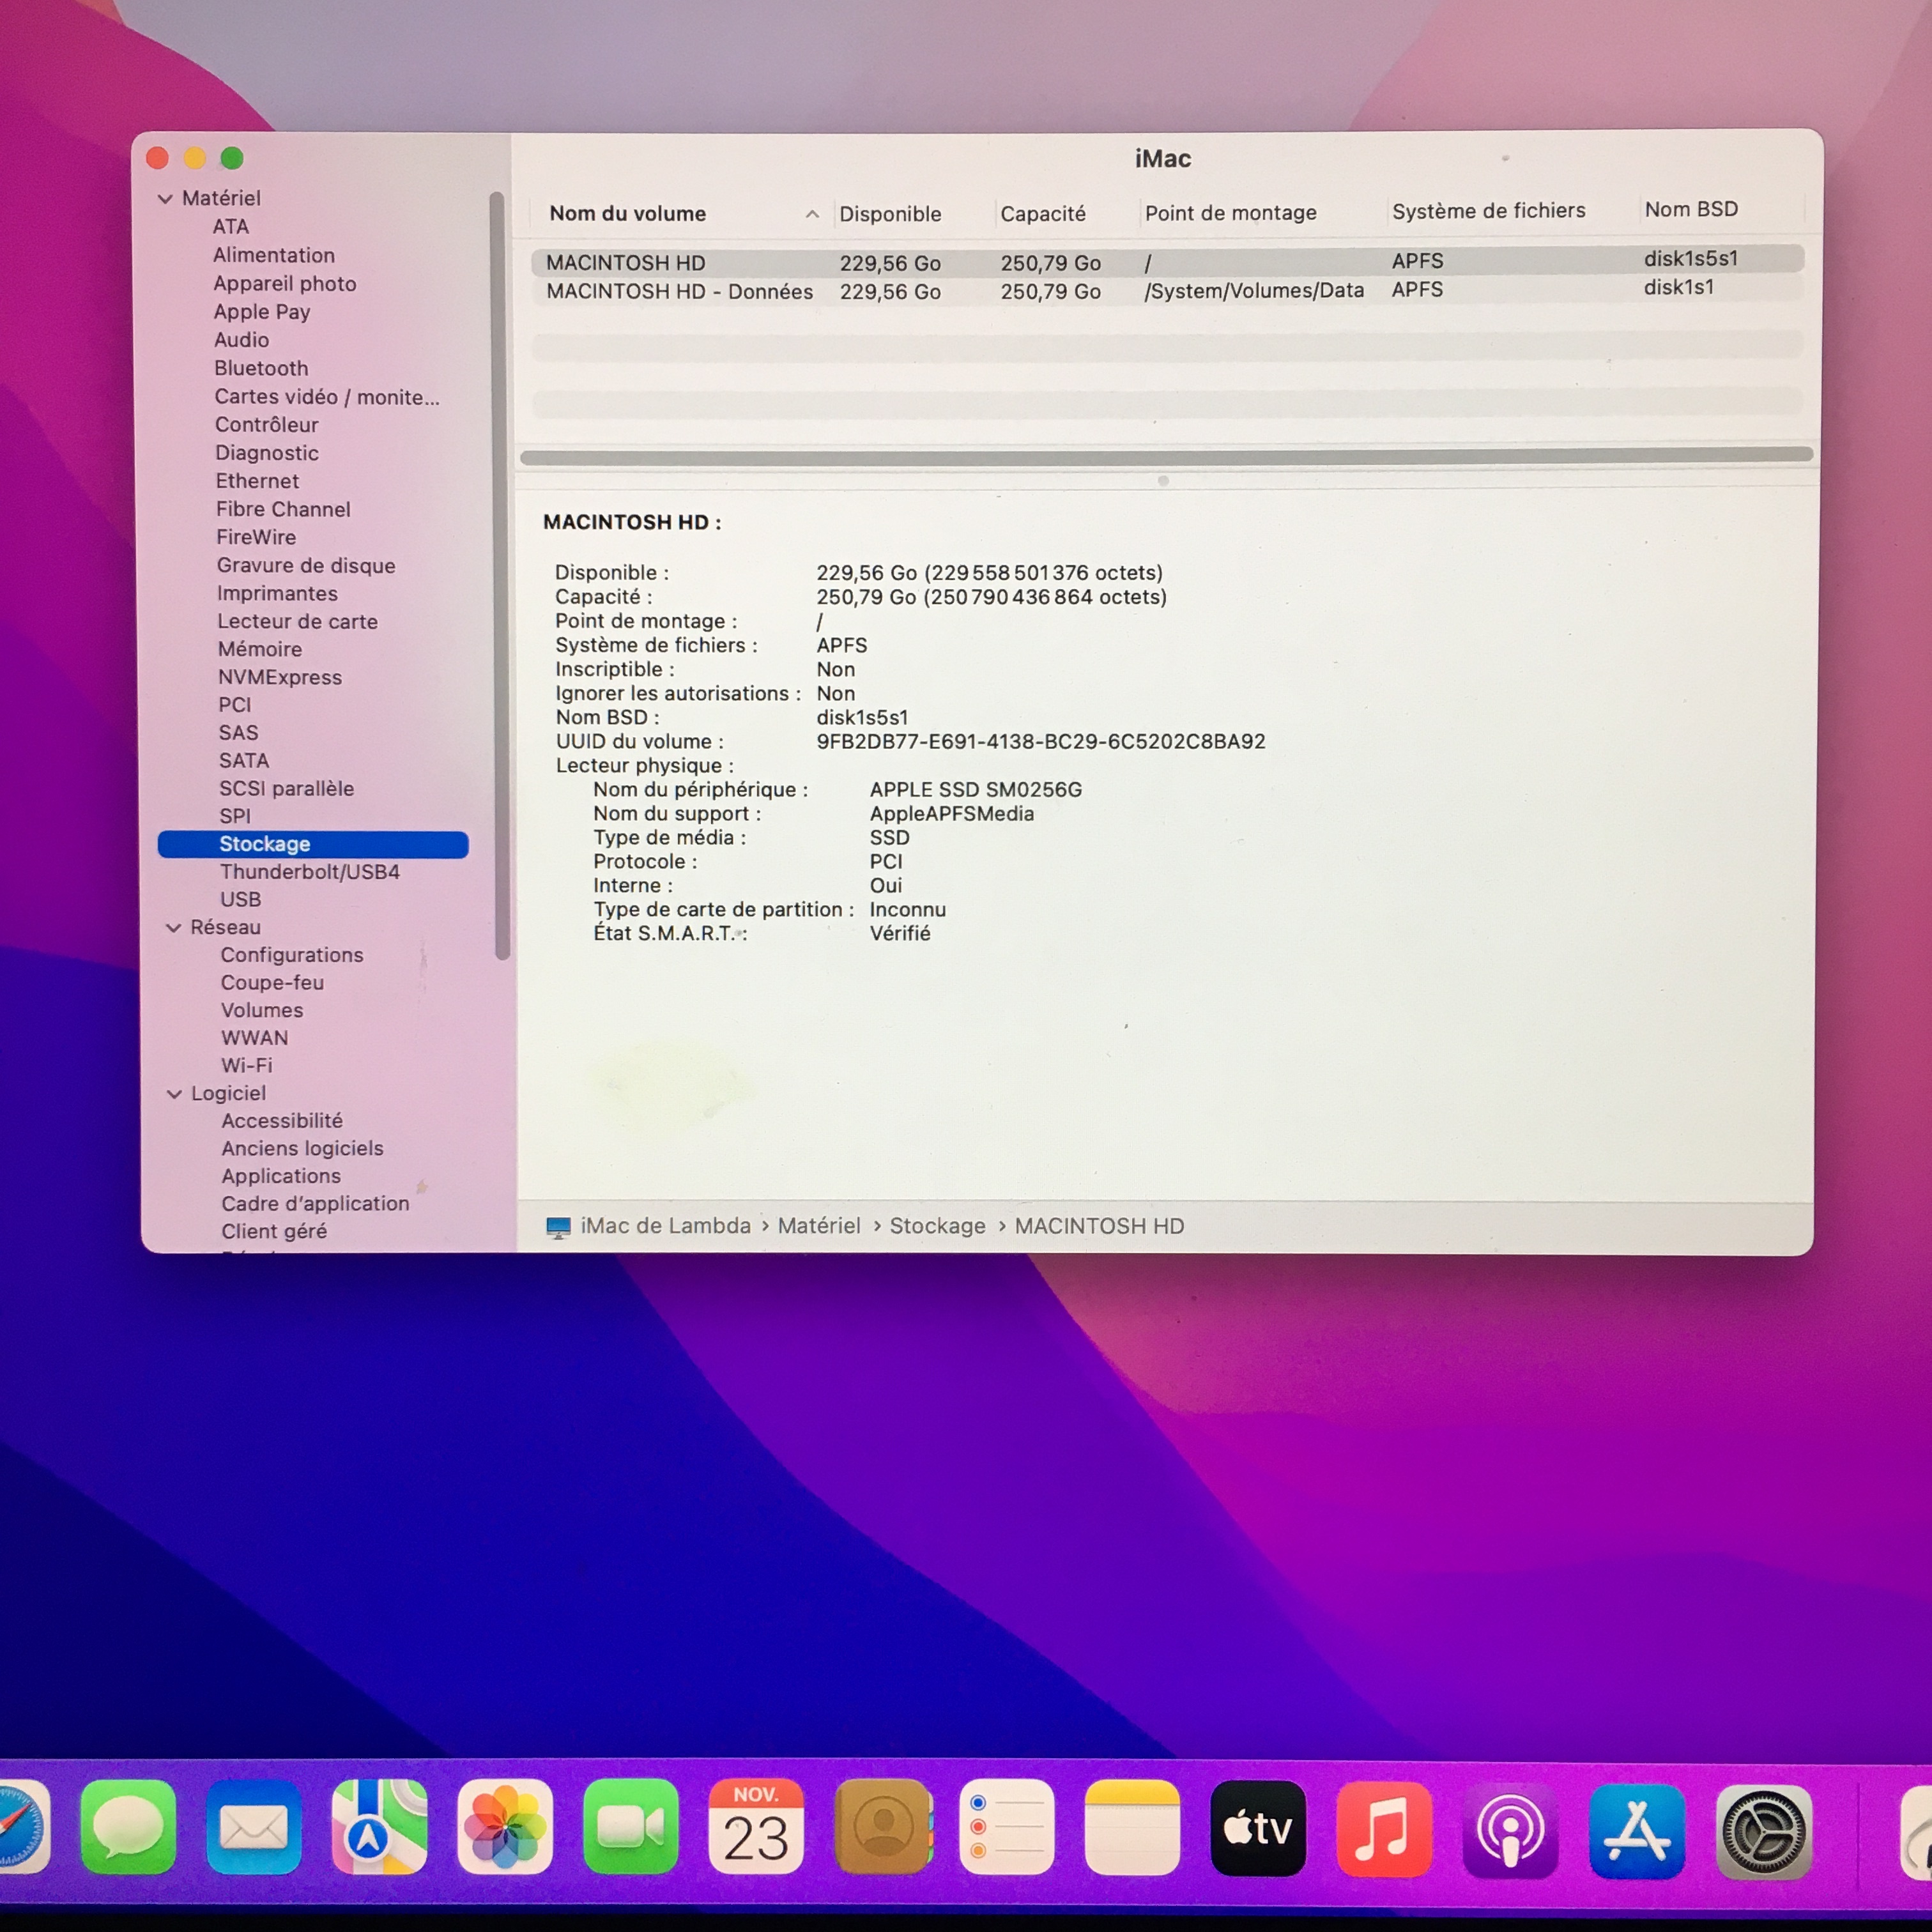Click iMac de Lambda in path bar
Screen dimensions: 1932x1932
pyautogui.click(x=665, y=1226)
